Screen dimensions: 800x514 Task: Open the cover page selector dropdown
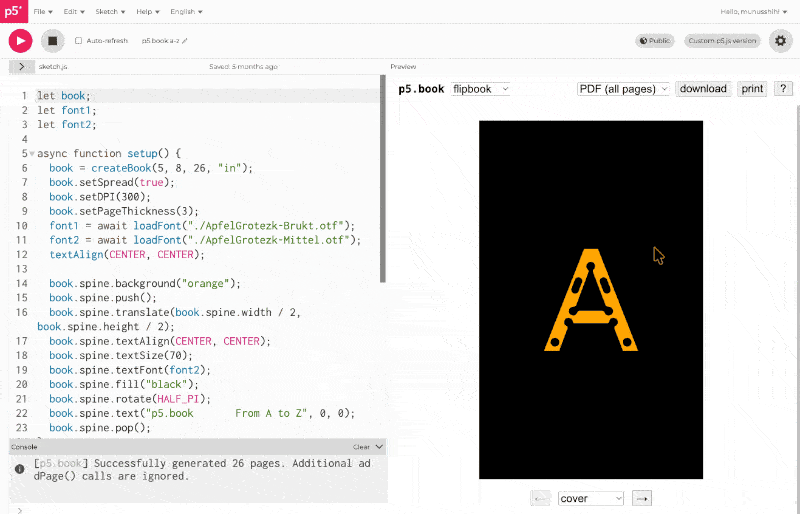click(x=591, y=498)
